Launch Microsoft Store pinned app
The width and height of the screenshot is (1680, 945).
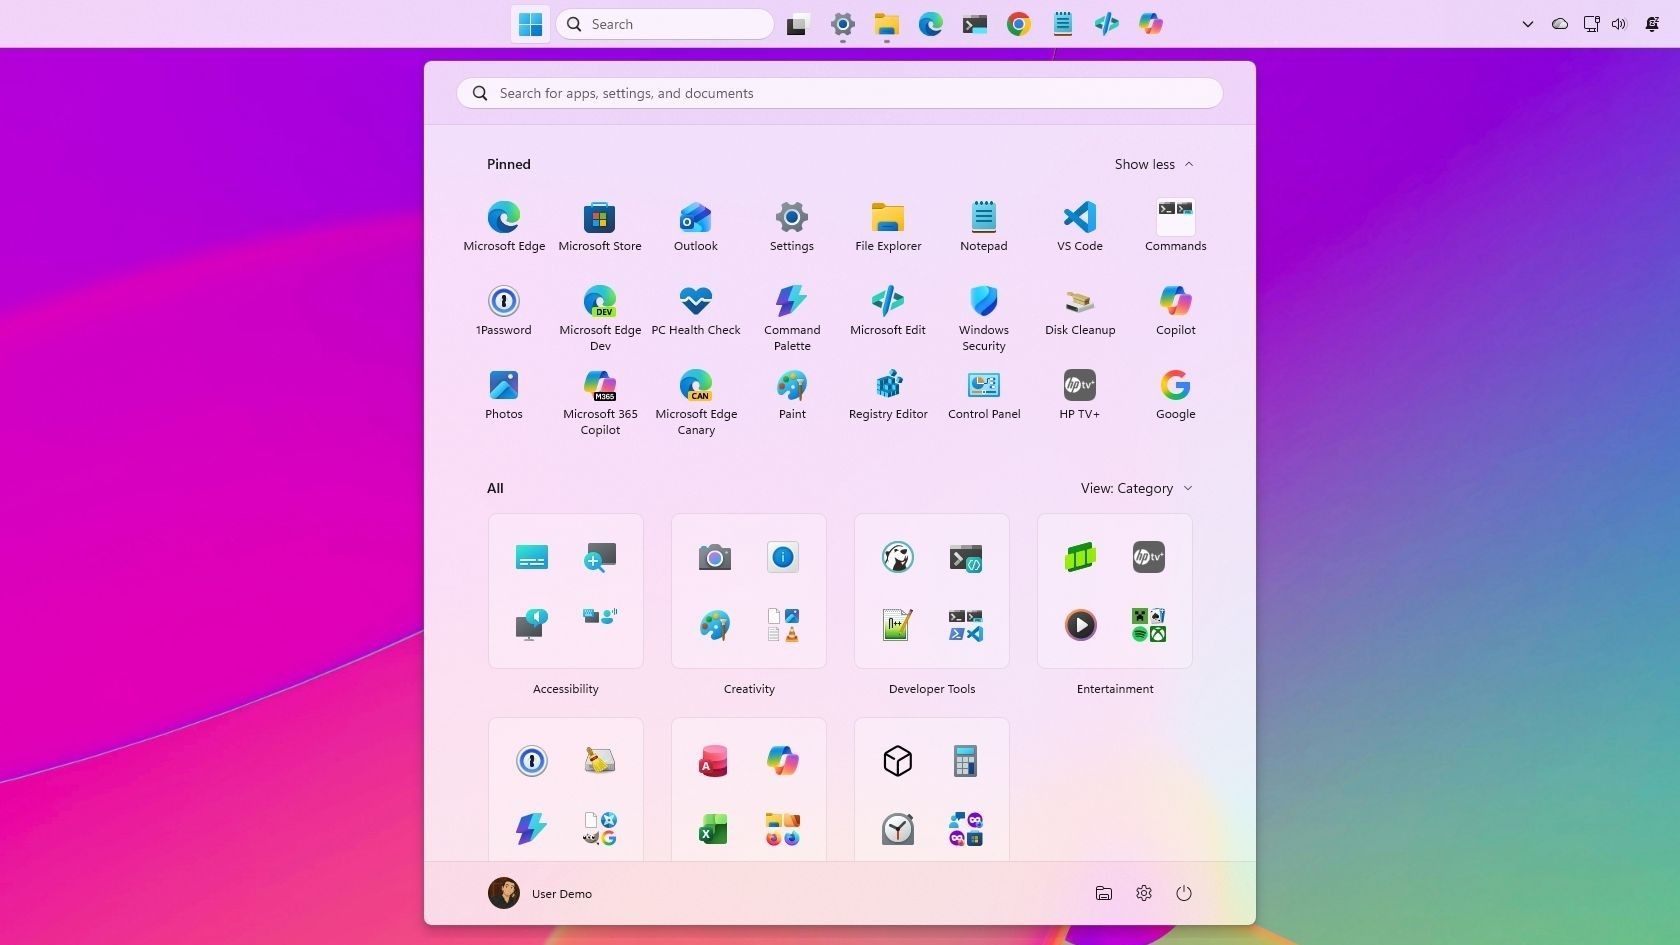pos(600,227)
